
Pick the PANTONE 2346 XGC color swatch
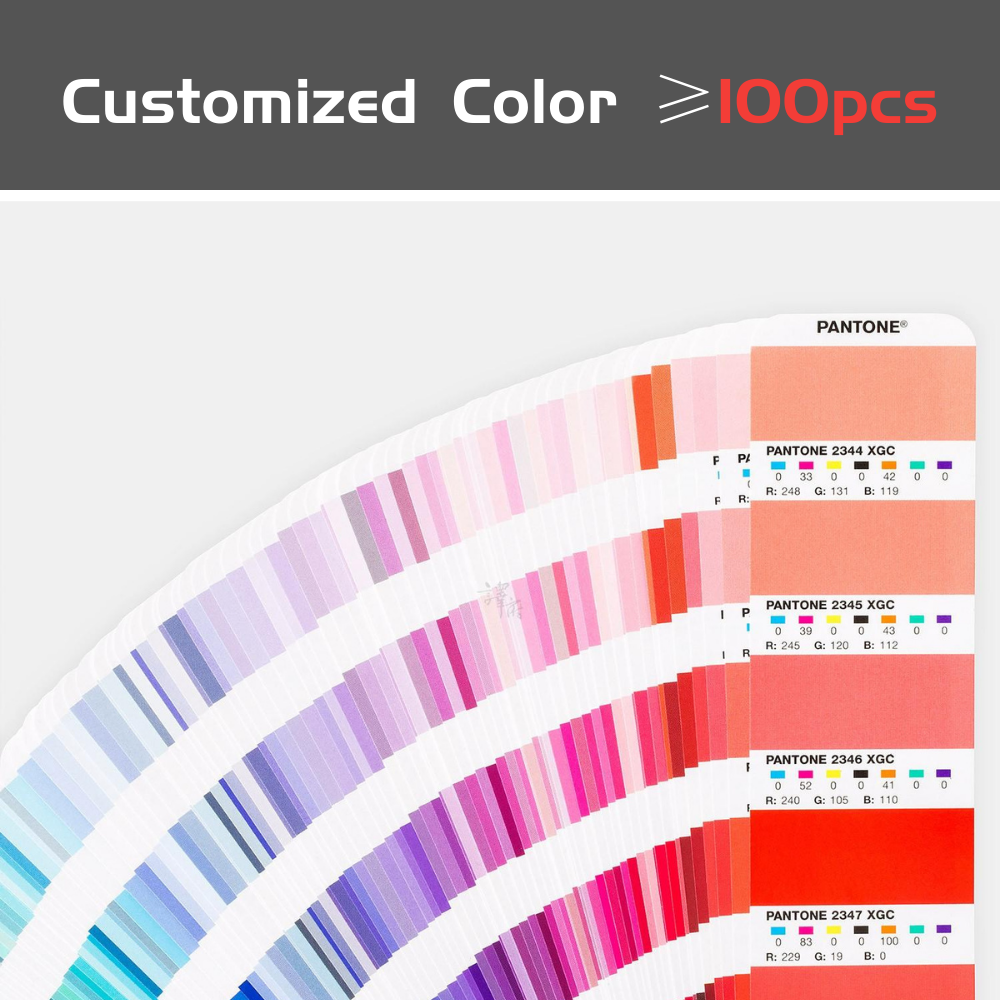(862, 701)
